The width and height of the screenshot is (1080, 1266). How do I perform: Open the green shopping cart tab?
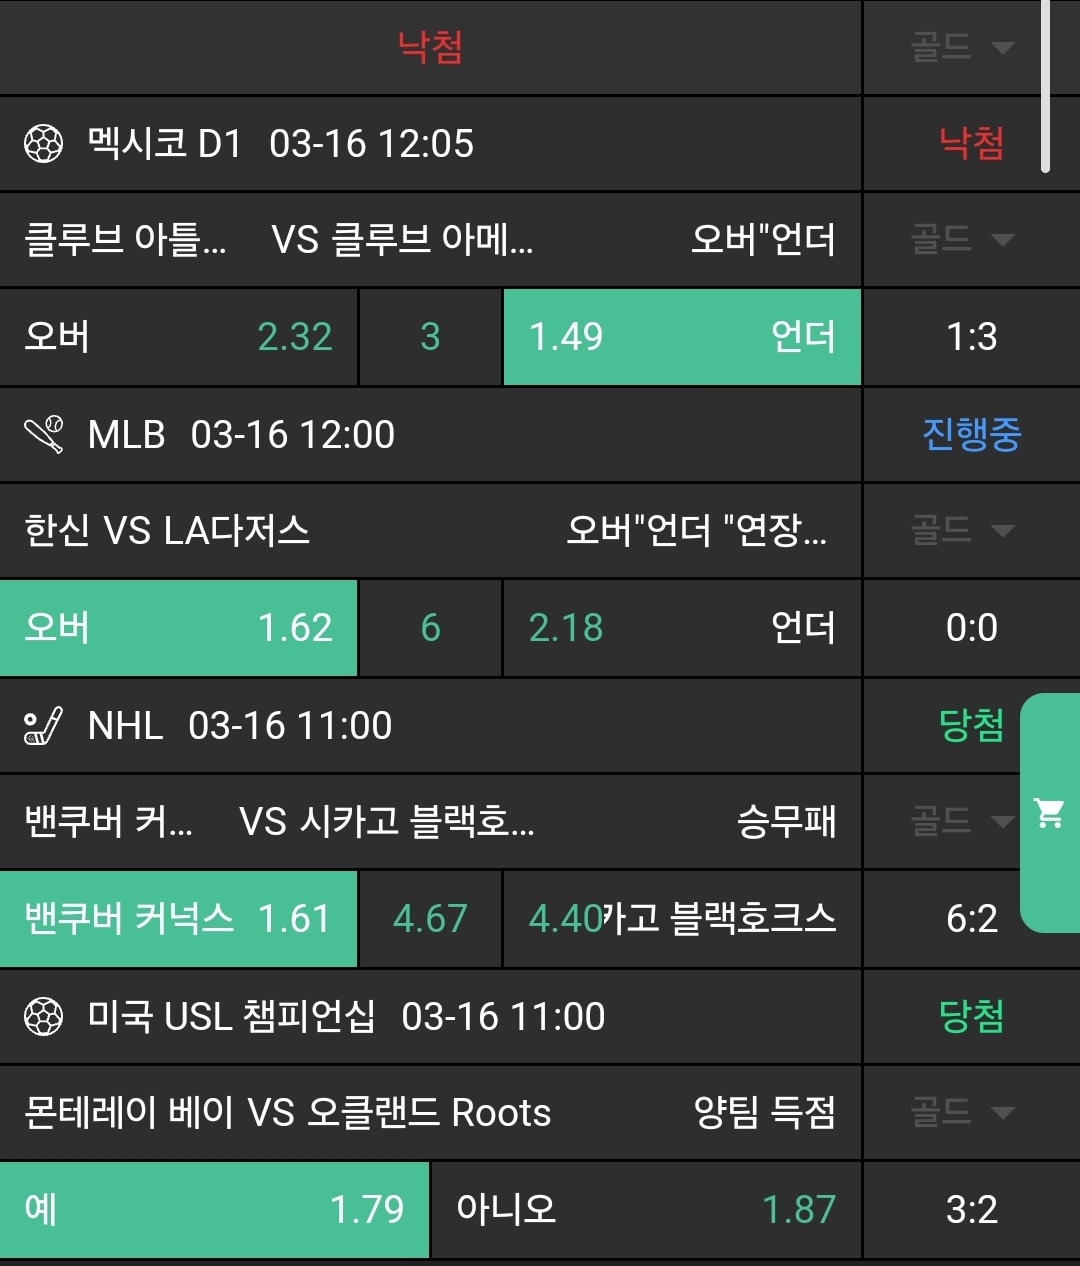point(1049,813)
